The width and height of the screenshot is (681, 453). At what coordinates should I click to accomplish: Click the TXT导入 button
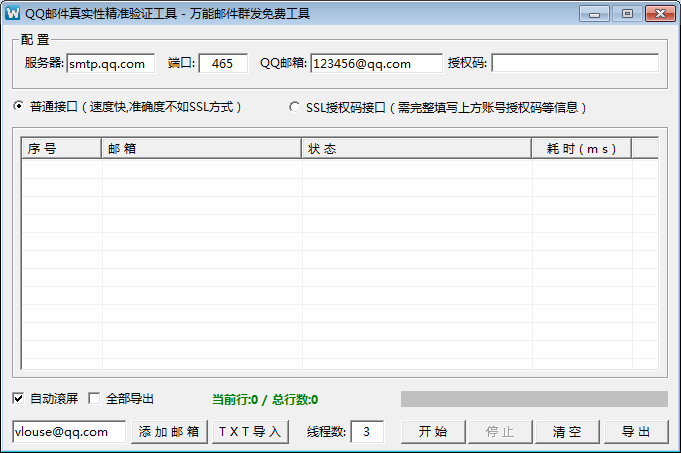251,432
